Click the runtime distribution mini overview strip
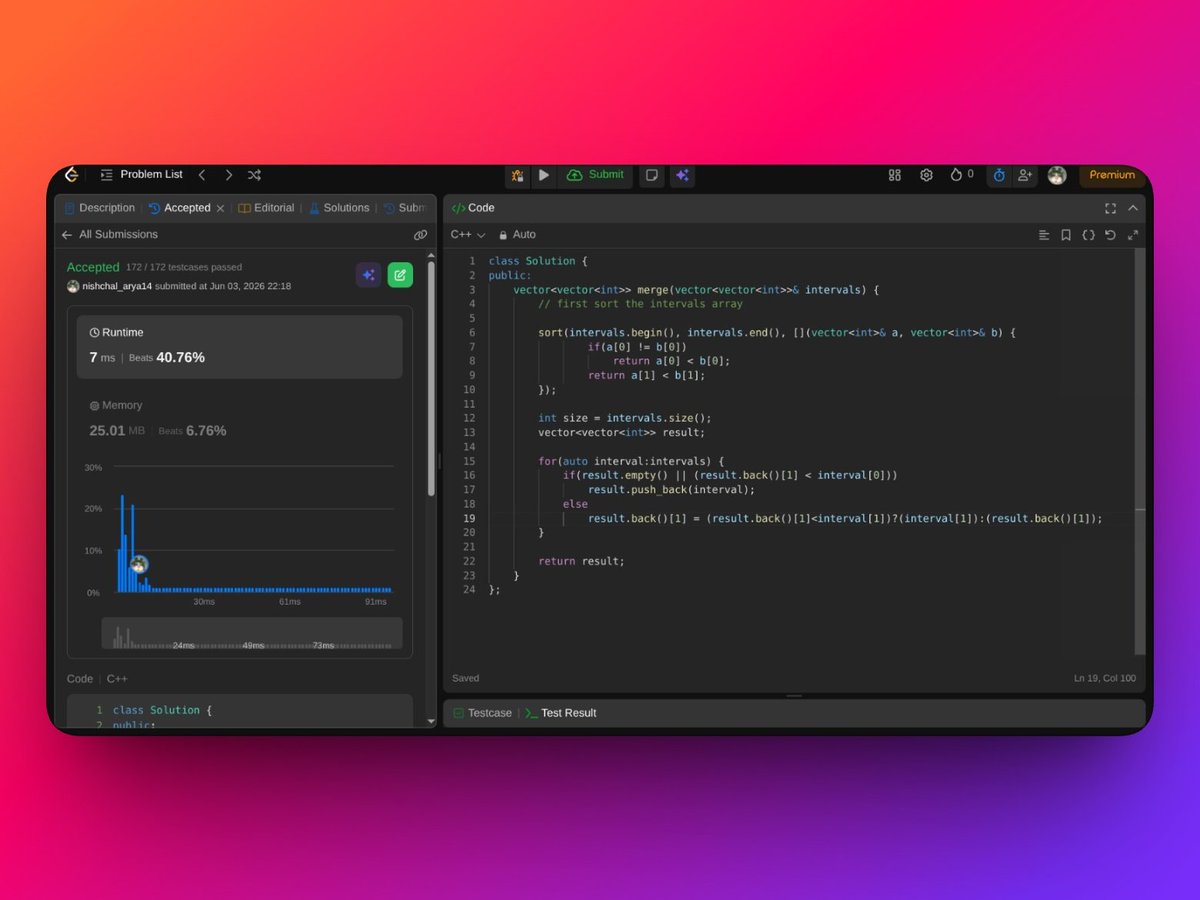1200x900 pixels. tap(252, 634)
